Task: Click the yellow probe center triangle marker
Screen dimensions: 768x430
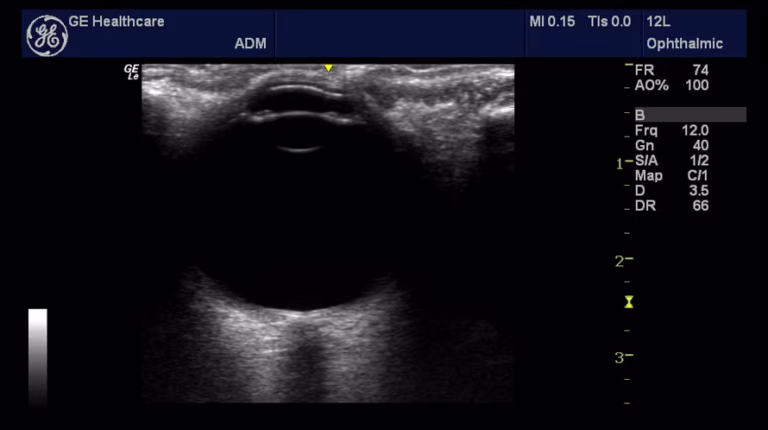Action: 328,68
